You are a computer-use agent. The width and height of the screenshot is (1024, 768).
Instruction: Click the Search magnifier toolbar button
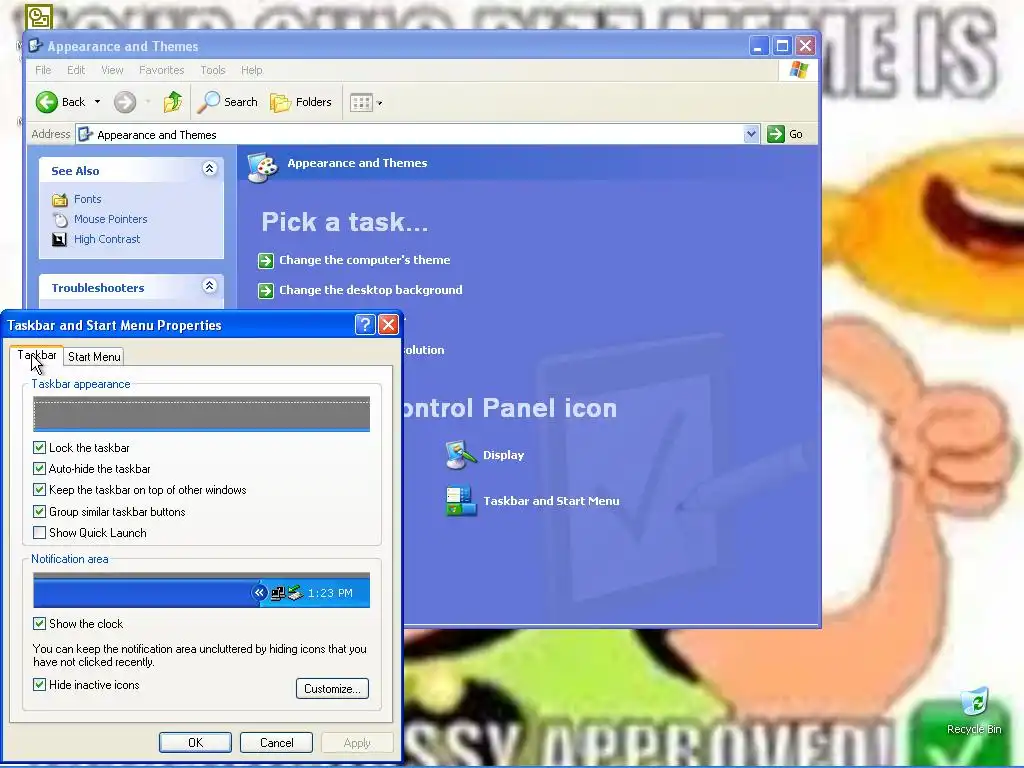(227, 102)
